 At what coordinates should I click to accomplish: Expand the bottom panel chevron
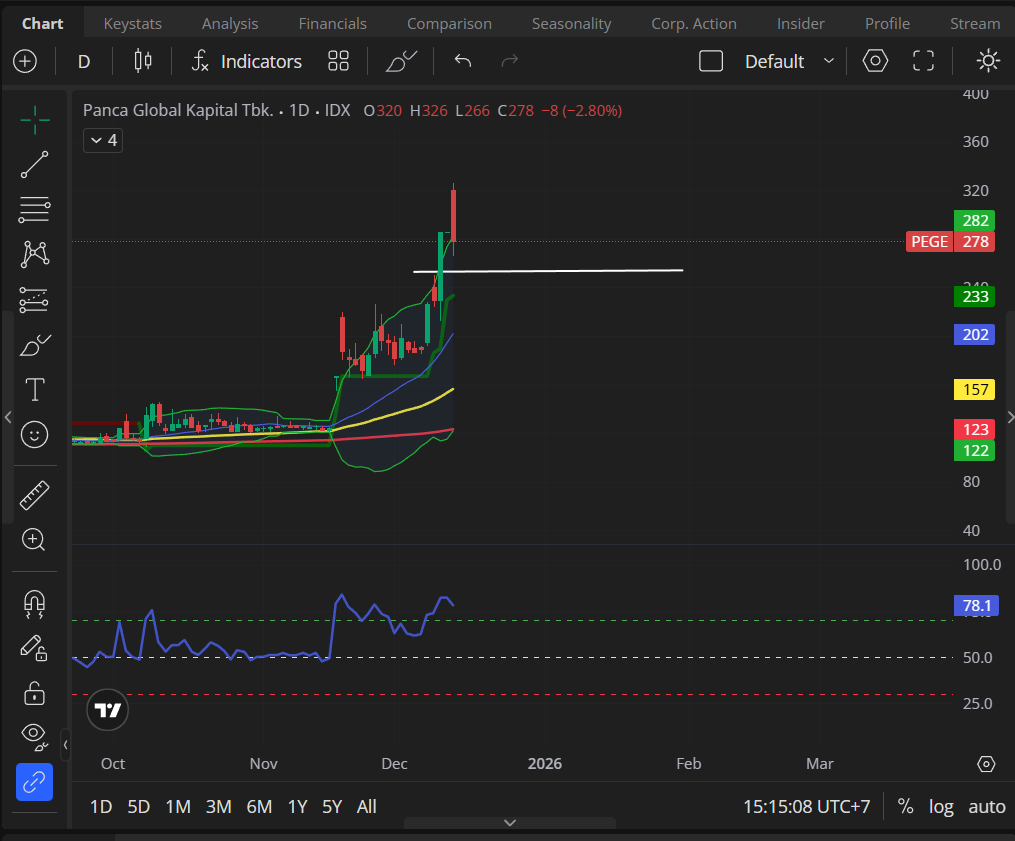click(x=510, y=822)
